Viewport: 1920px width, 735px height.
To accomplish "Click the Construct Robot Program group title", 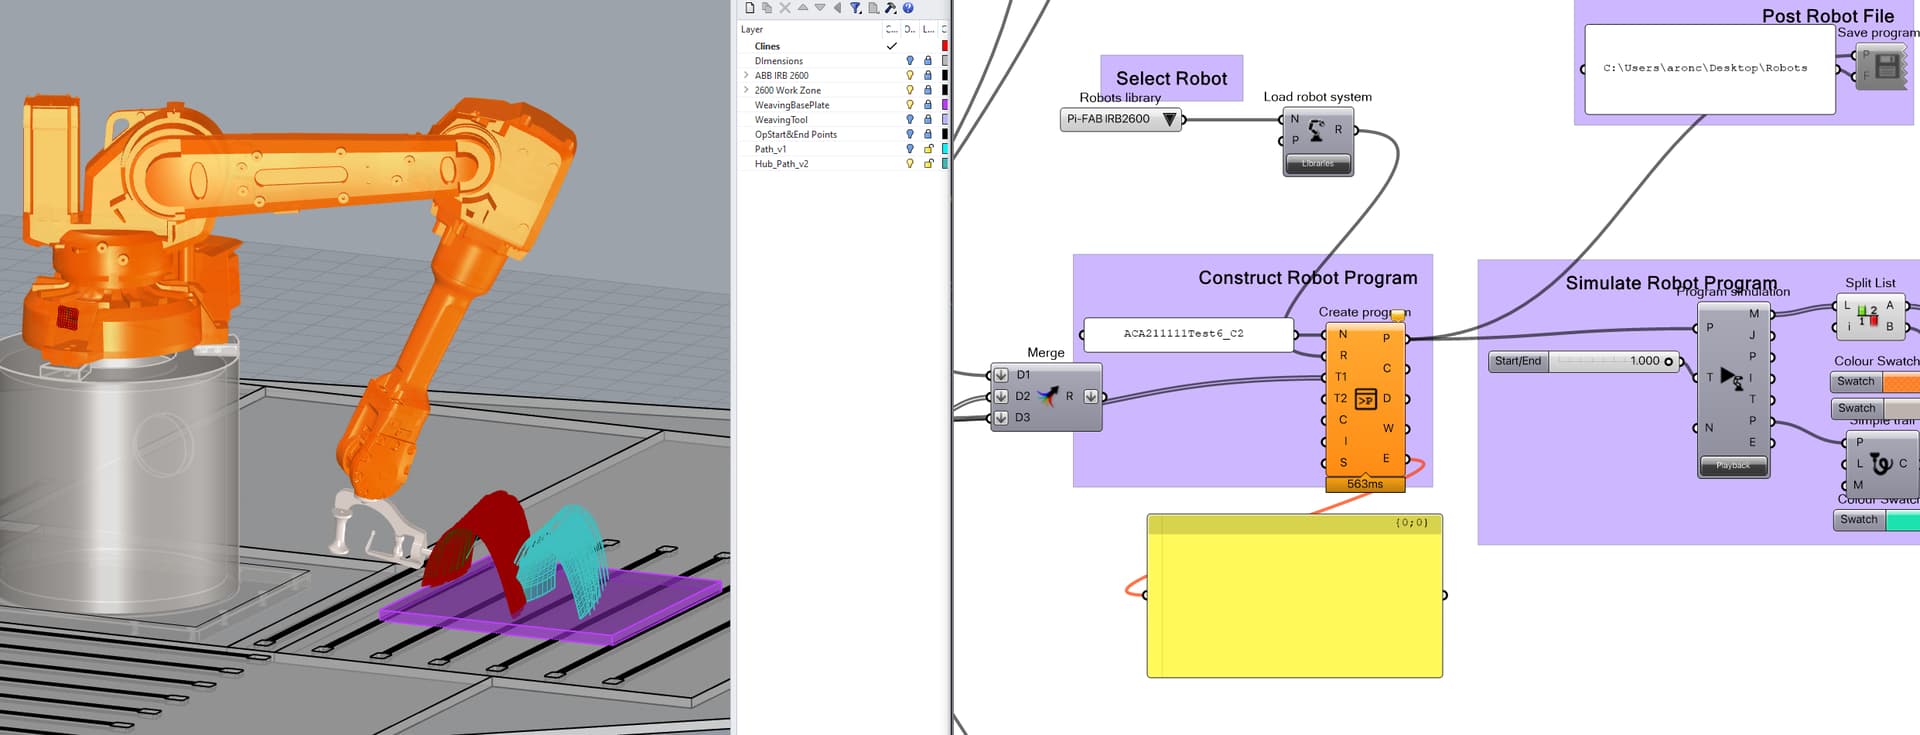I will pos(1308,278).
